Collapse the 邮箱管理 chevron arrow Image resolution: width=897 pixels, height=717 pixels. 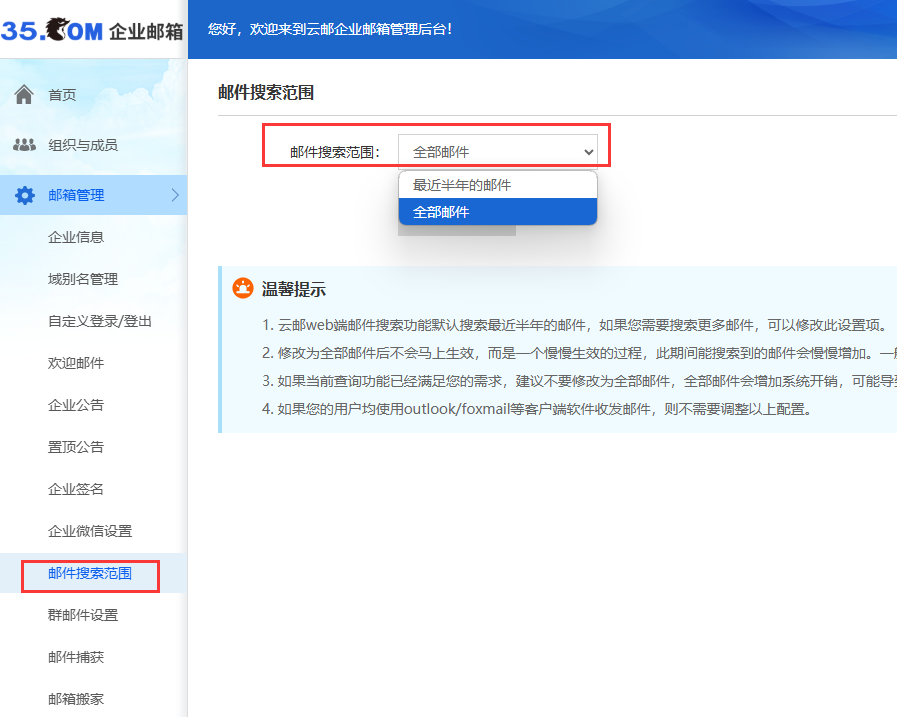pos(175,195)
